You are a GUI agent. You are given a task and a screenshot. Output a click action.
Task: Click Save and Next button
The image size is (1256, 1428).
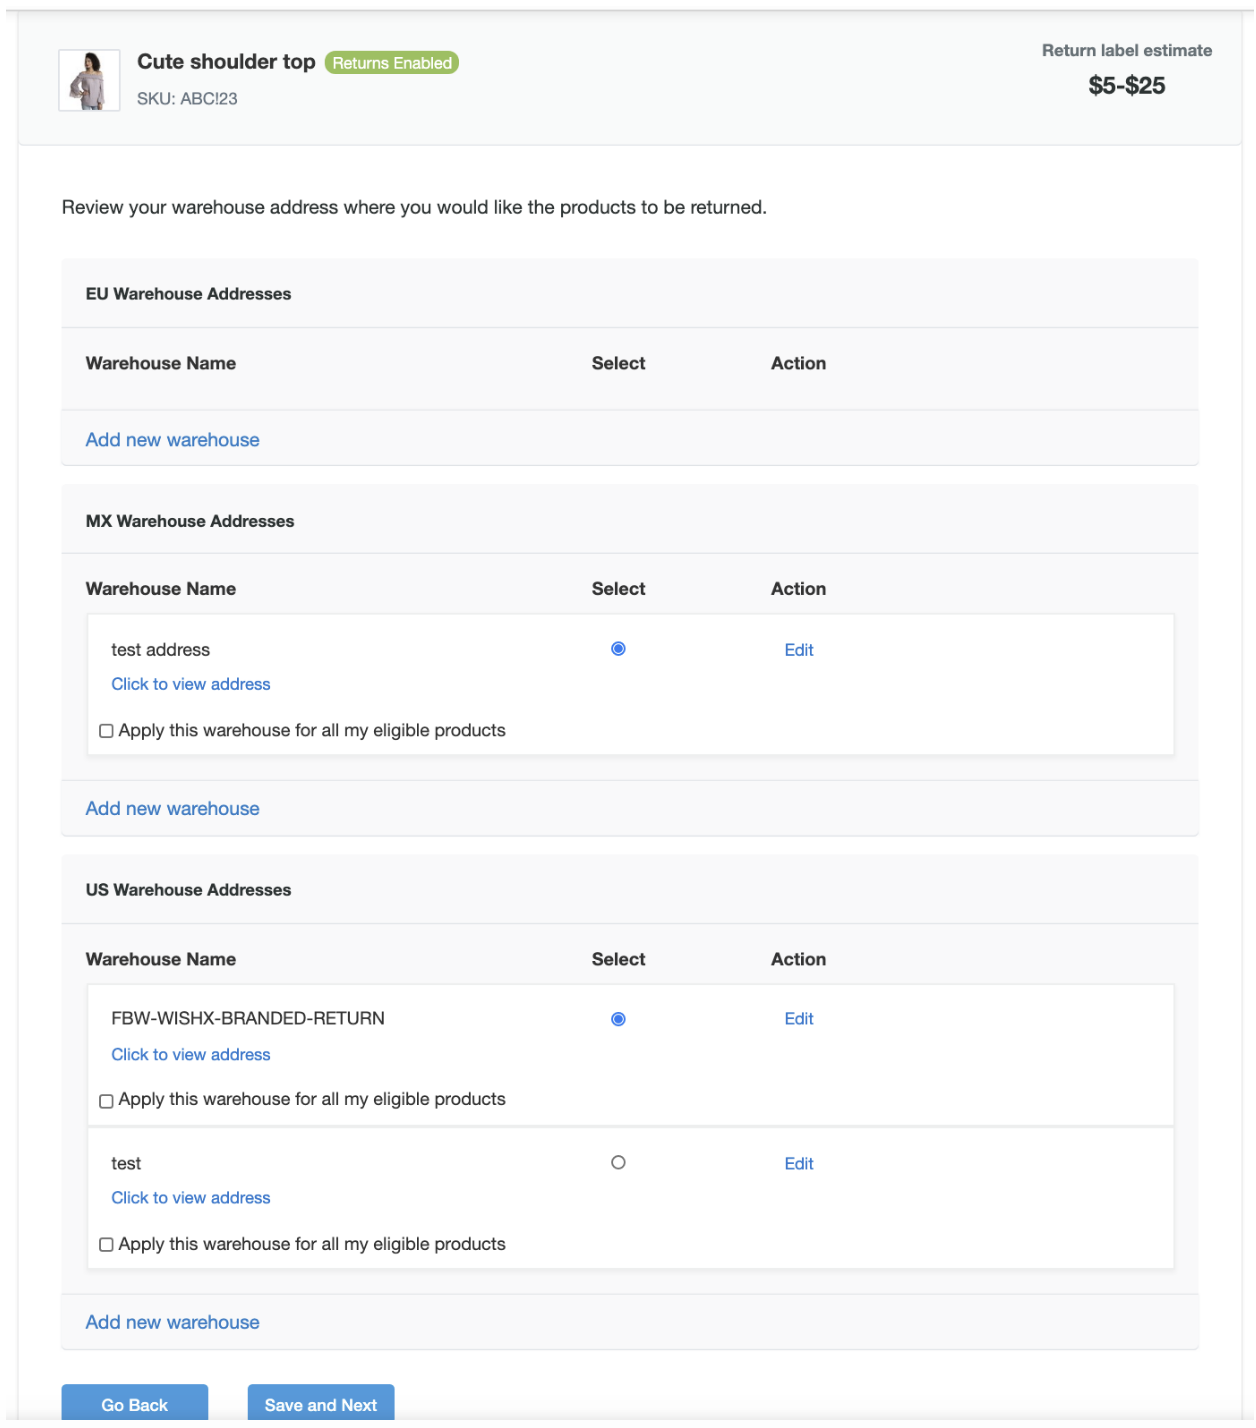coord(320,1404)
